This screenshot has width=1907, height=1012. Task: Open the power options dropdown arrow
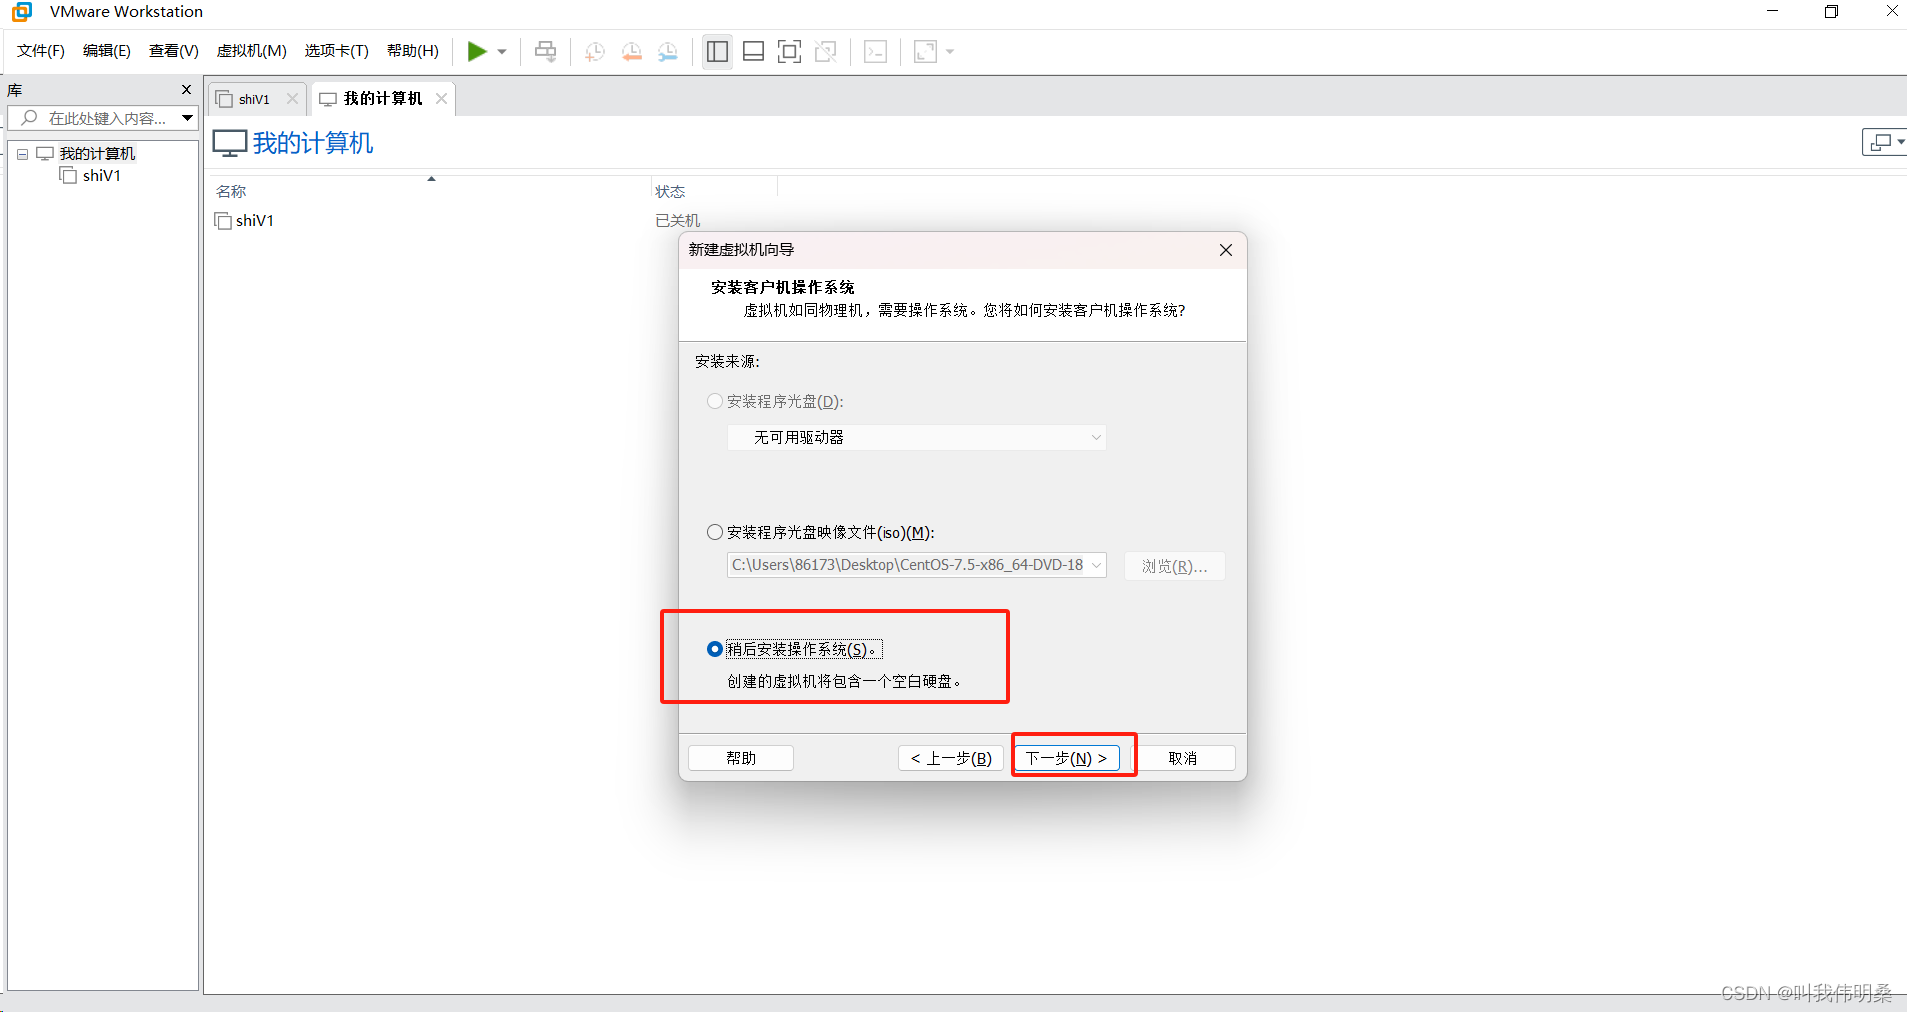502,52
